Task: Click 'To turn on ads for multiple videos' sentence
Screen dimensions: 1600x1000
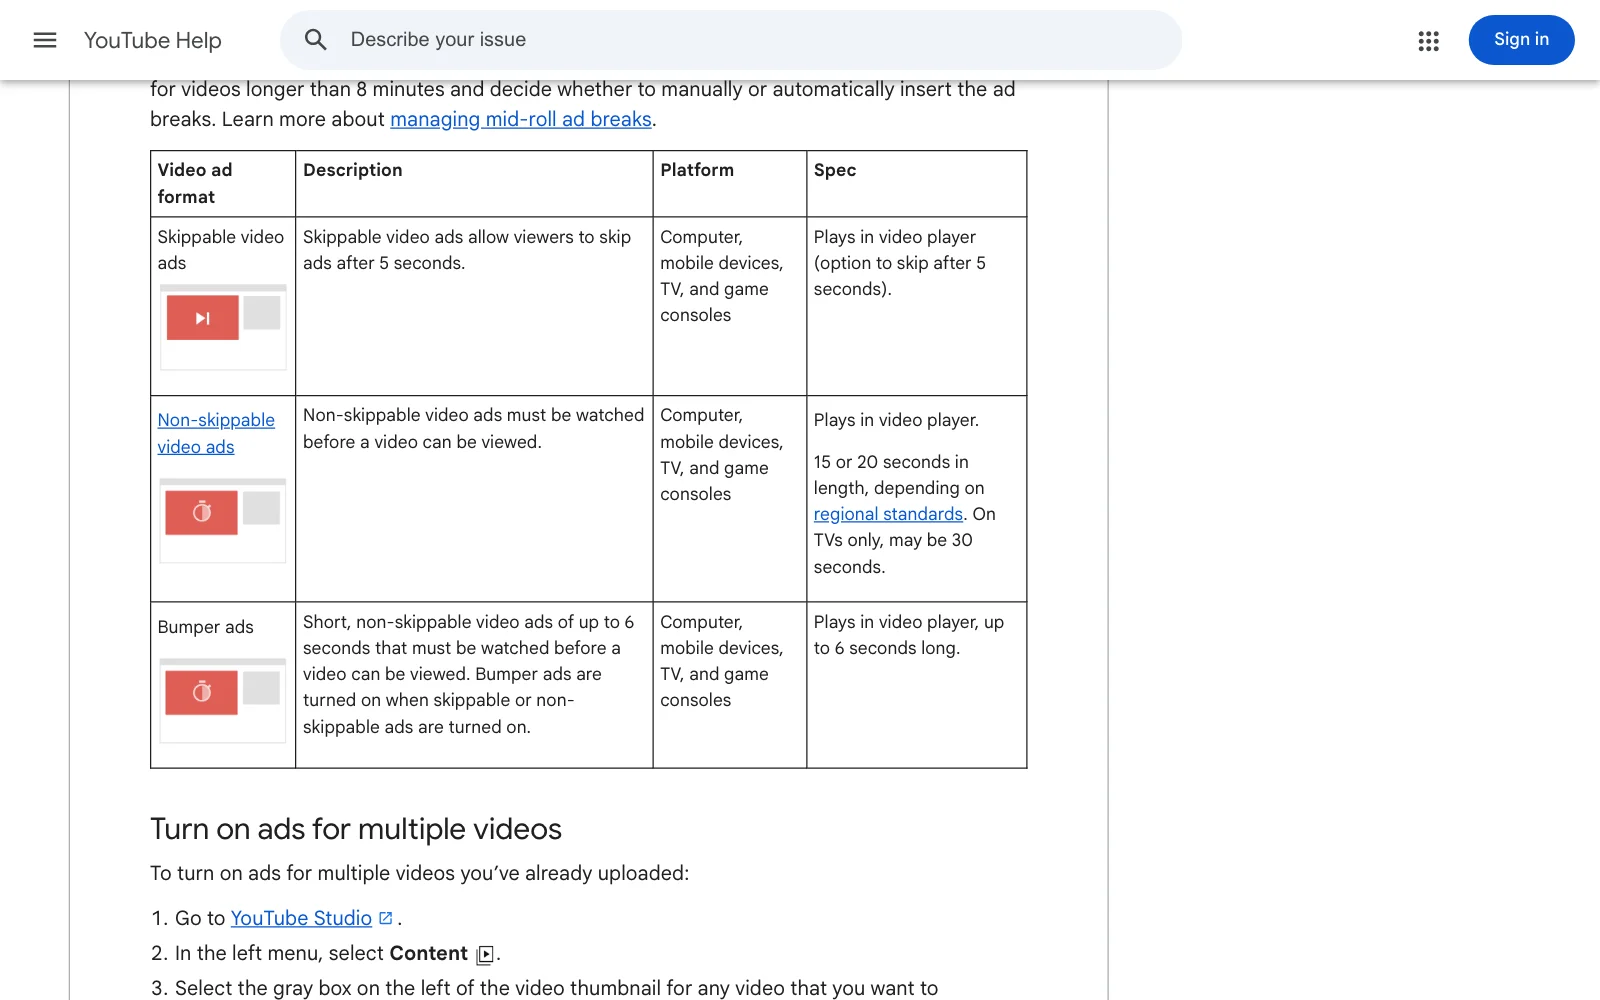Action: coord(420,873)
